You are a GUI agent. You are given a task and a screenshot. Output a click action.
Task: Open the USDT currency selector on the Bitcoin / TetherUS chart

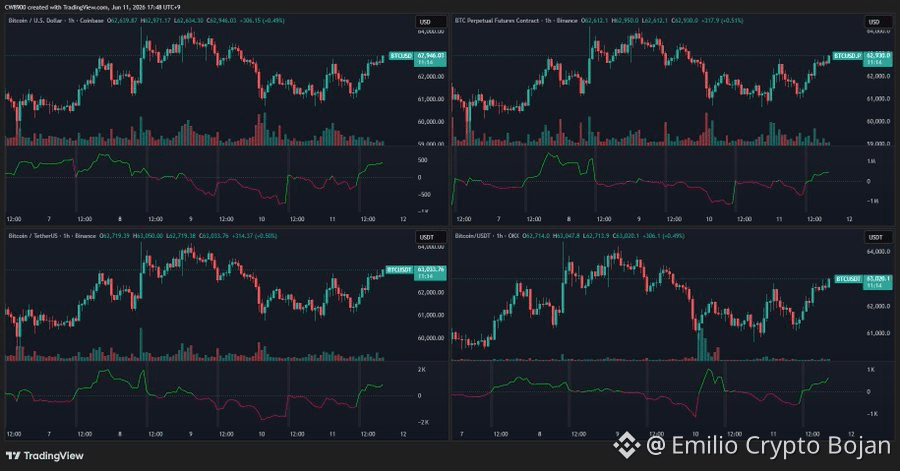(x=430, y=237)
